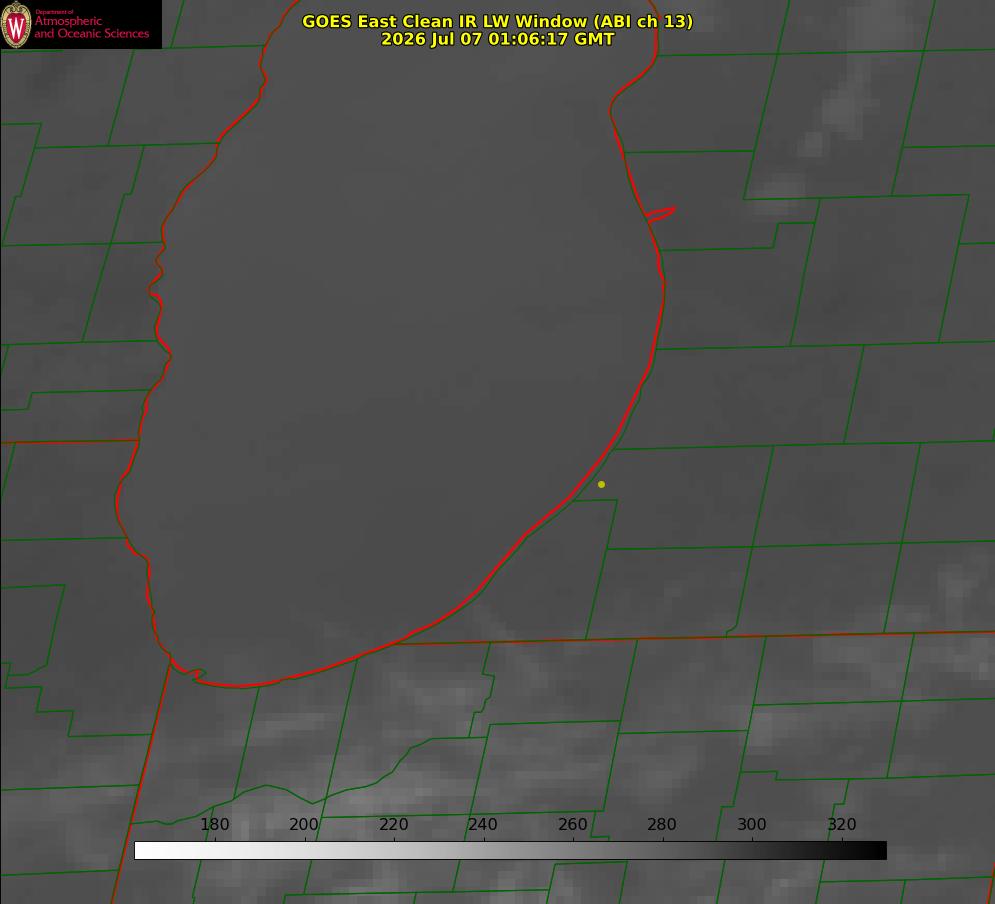995x904 pixels.
Task: Select the 320 colorbar tick label
Action: click(842, 824)
